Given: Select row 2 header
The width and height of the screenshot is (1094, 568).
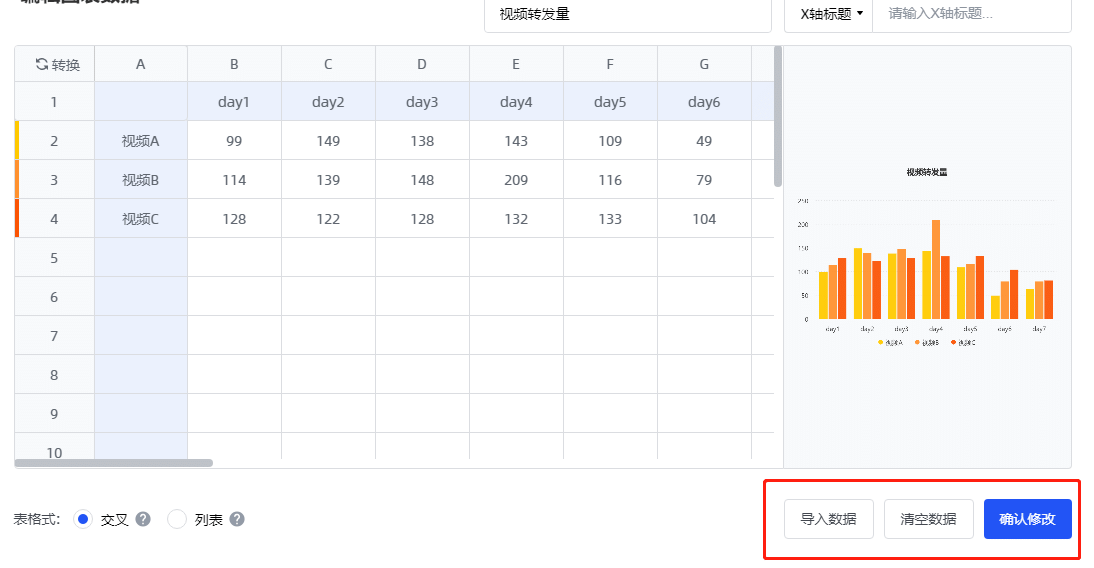Looking at the screenshot, I should click(x=54, y=141).
